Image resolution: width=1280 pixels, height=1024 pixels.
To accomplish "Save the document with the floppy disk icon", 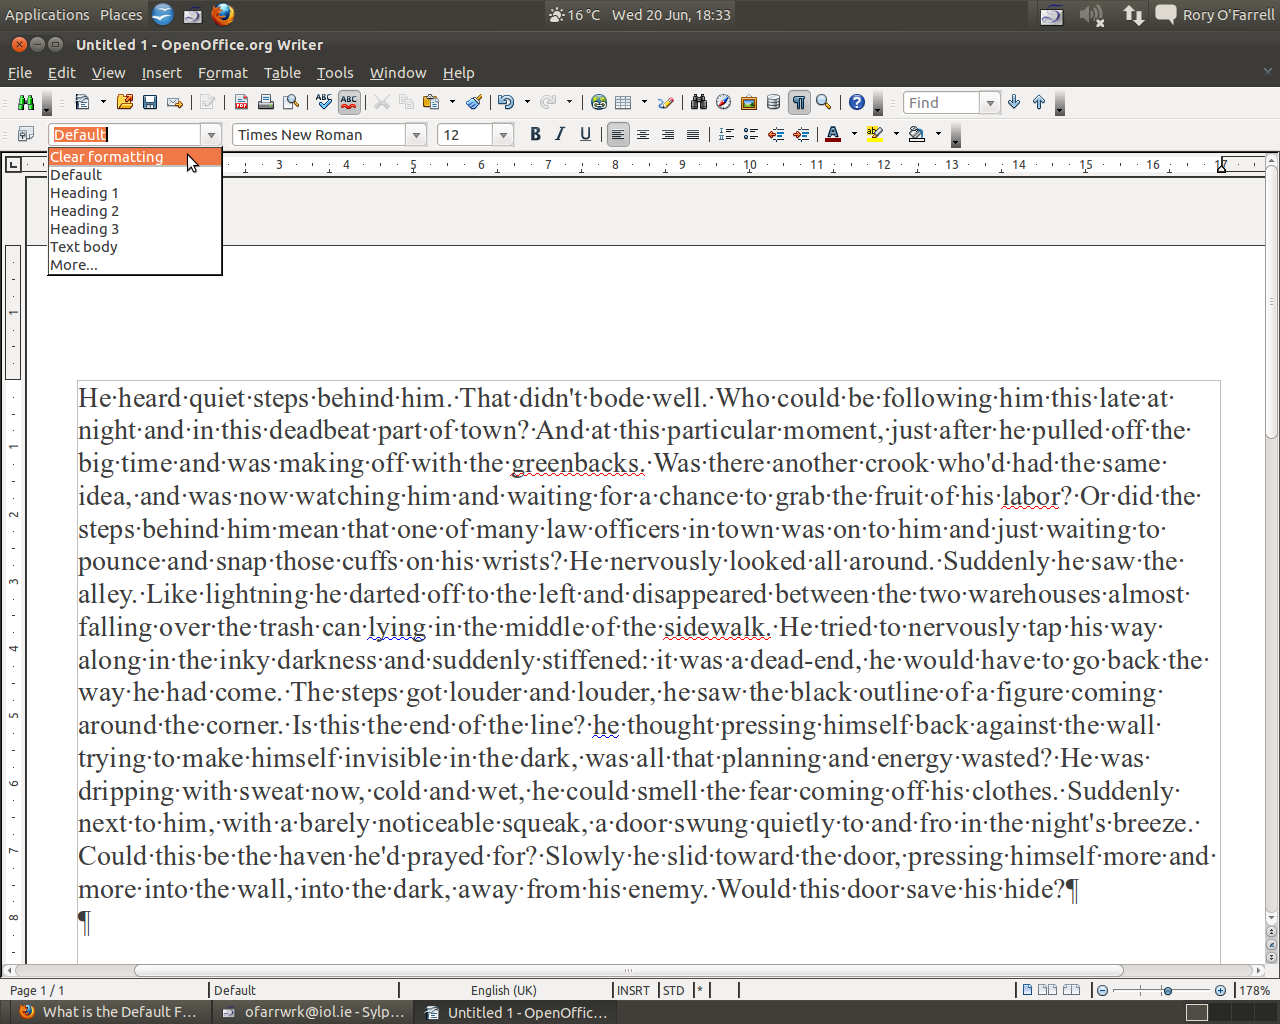I will (x=150, y=102).
